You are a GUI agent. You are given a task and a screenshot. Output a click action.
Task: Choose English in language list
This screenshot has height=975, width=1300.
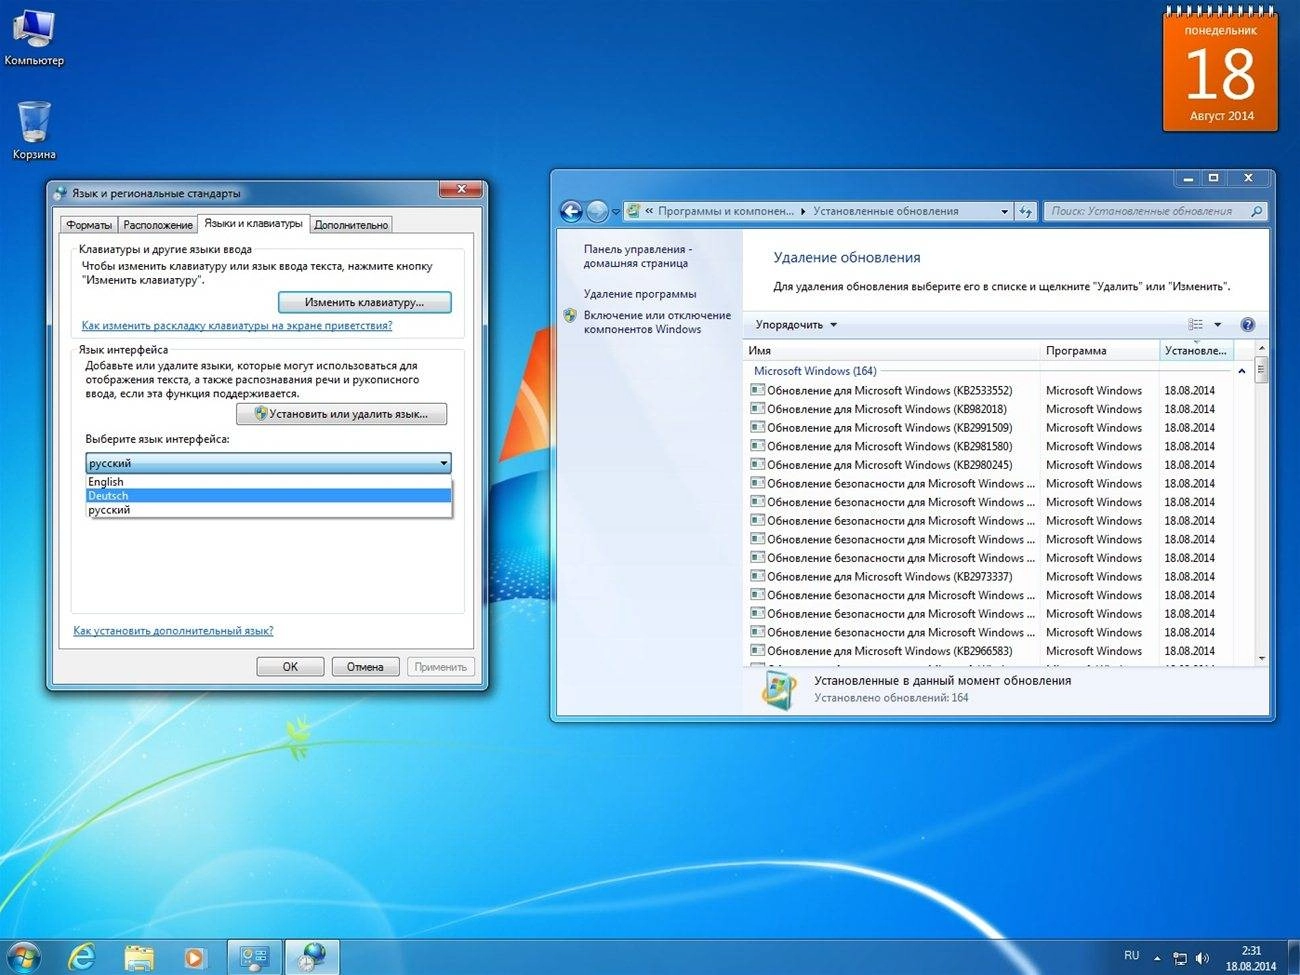tap(269, 482)
